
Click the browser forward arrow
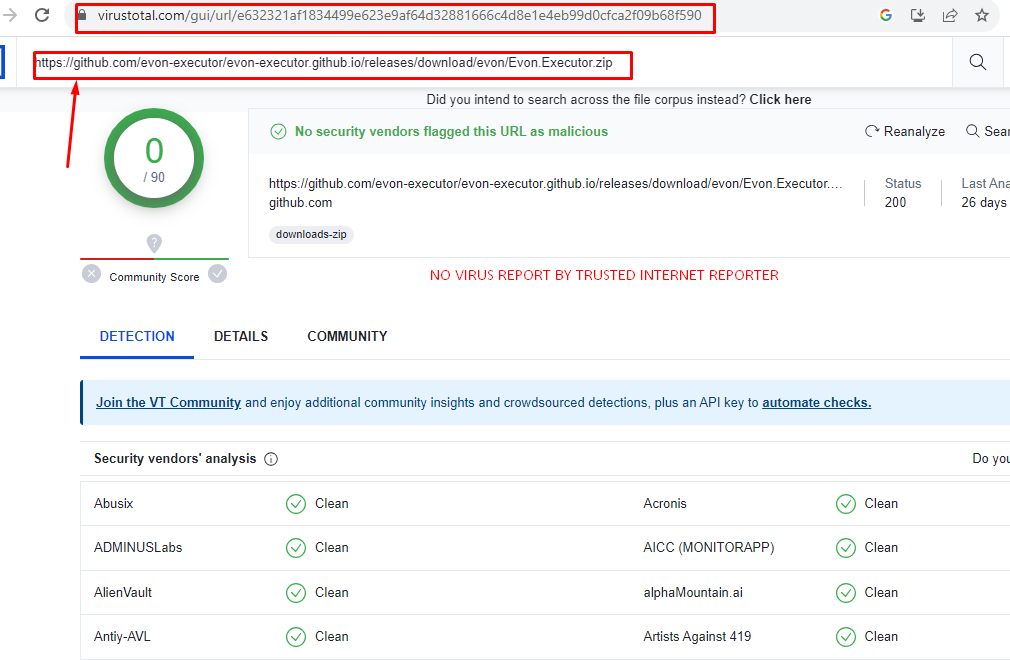[x=9, y=15]
